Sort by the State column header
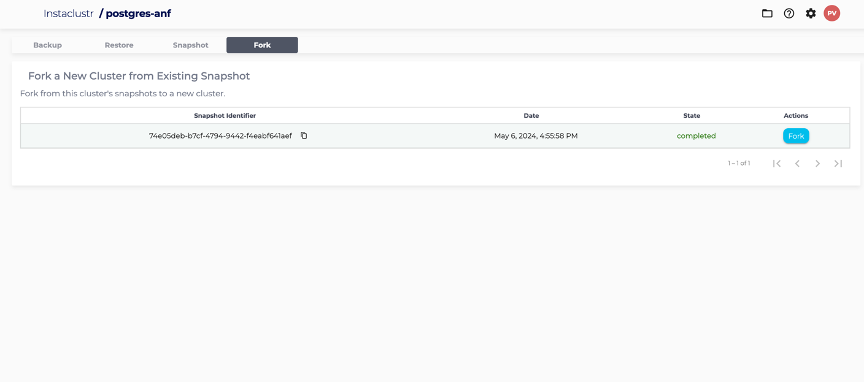Screen dimensions: 864x382 692,116
